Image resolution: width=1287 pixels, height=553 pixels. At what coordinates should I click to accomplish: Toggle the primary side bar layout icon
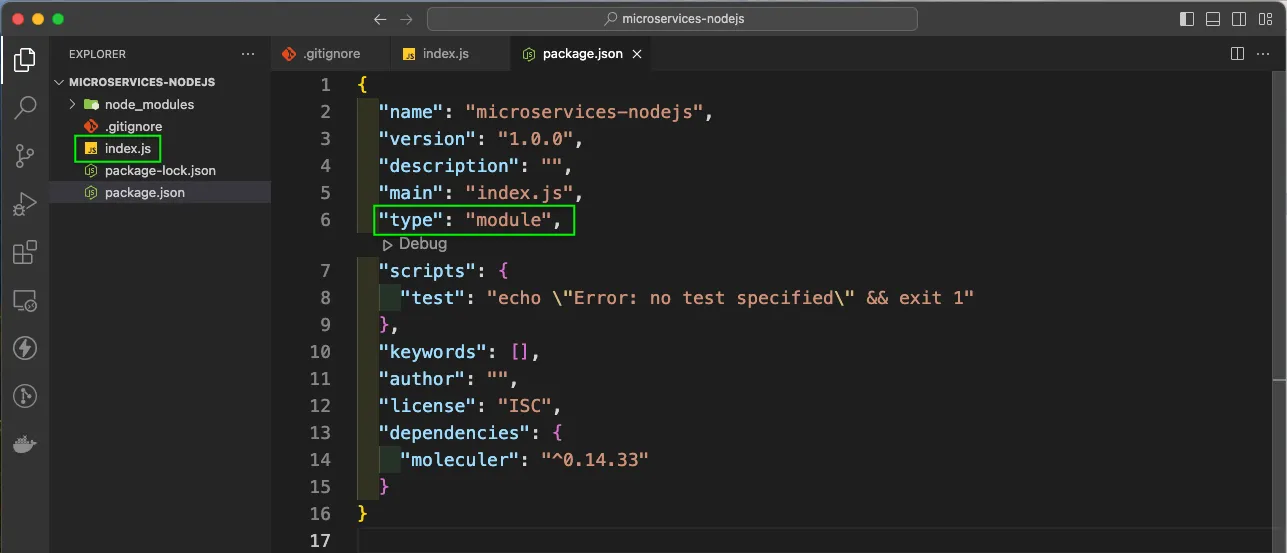click(1187, 19)
